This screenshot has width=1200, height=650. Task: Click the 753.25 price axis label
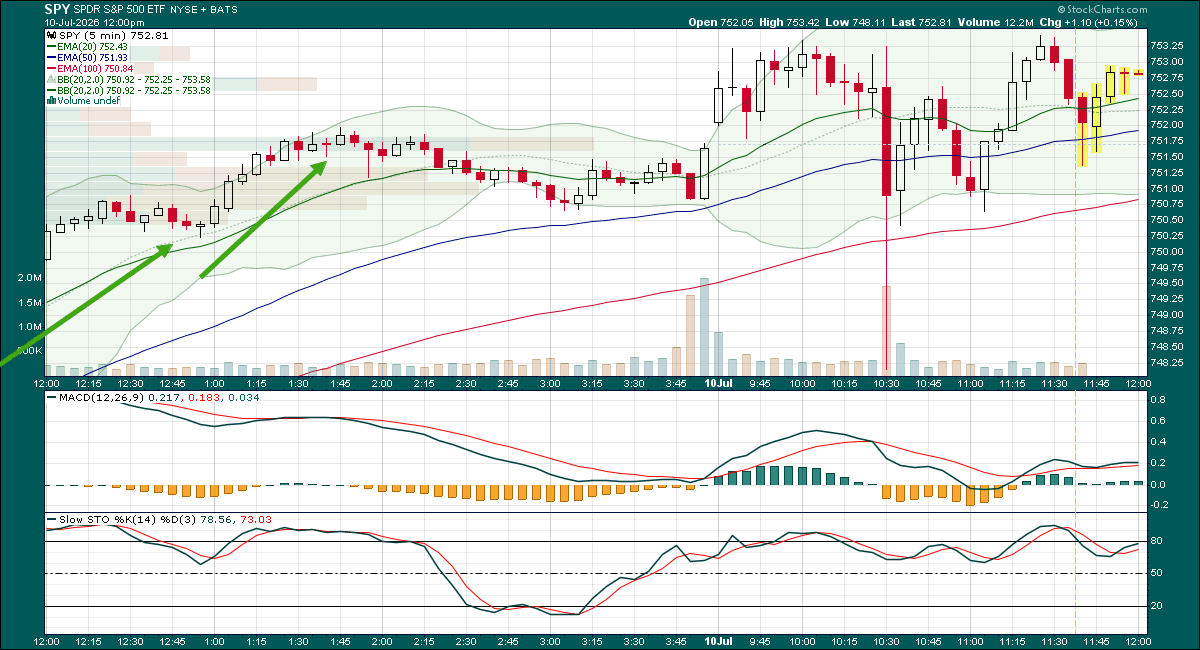1167,45
